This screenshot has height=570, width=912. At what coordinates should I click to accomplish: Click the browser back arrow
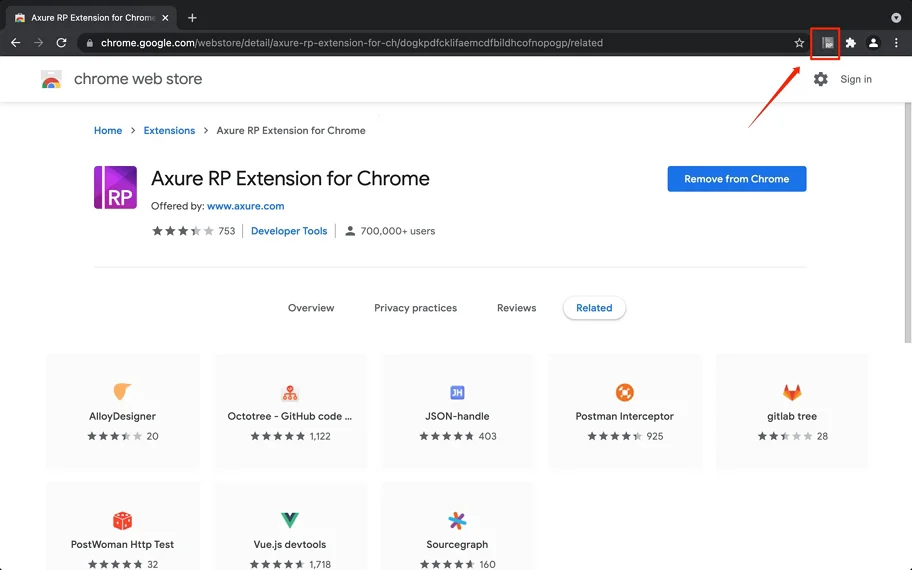click(16, 42)
